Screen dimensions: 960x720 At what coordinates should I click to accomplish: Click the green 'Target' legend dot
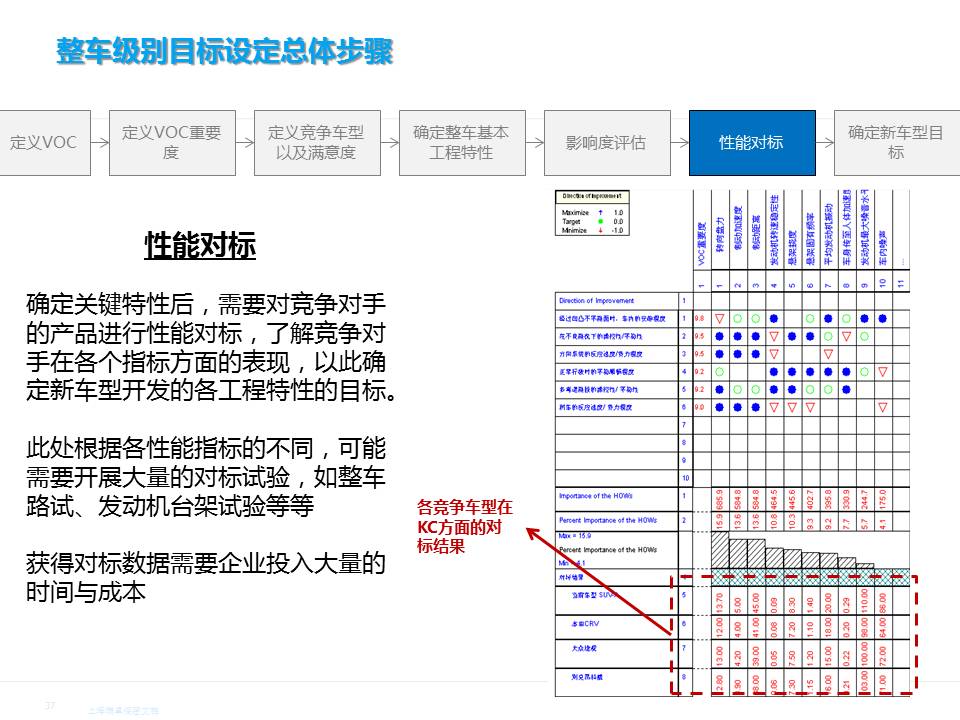tap(601, 222)
